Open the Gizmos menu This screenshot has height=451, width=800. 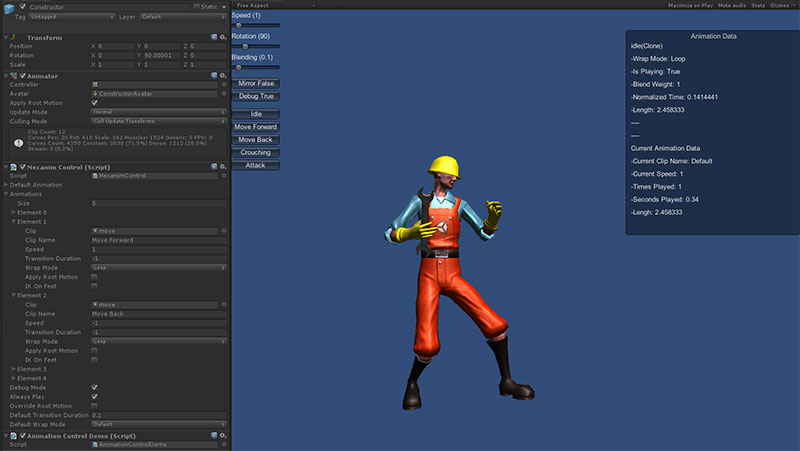click(x=781, y=5)
